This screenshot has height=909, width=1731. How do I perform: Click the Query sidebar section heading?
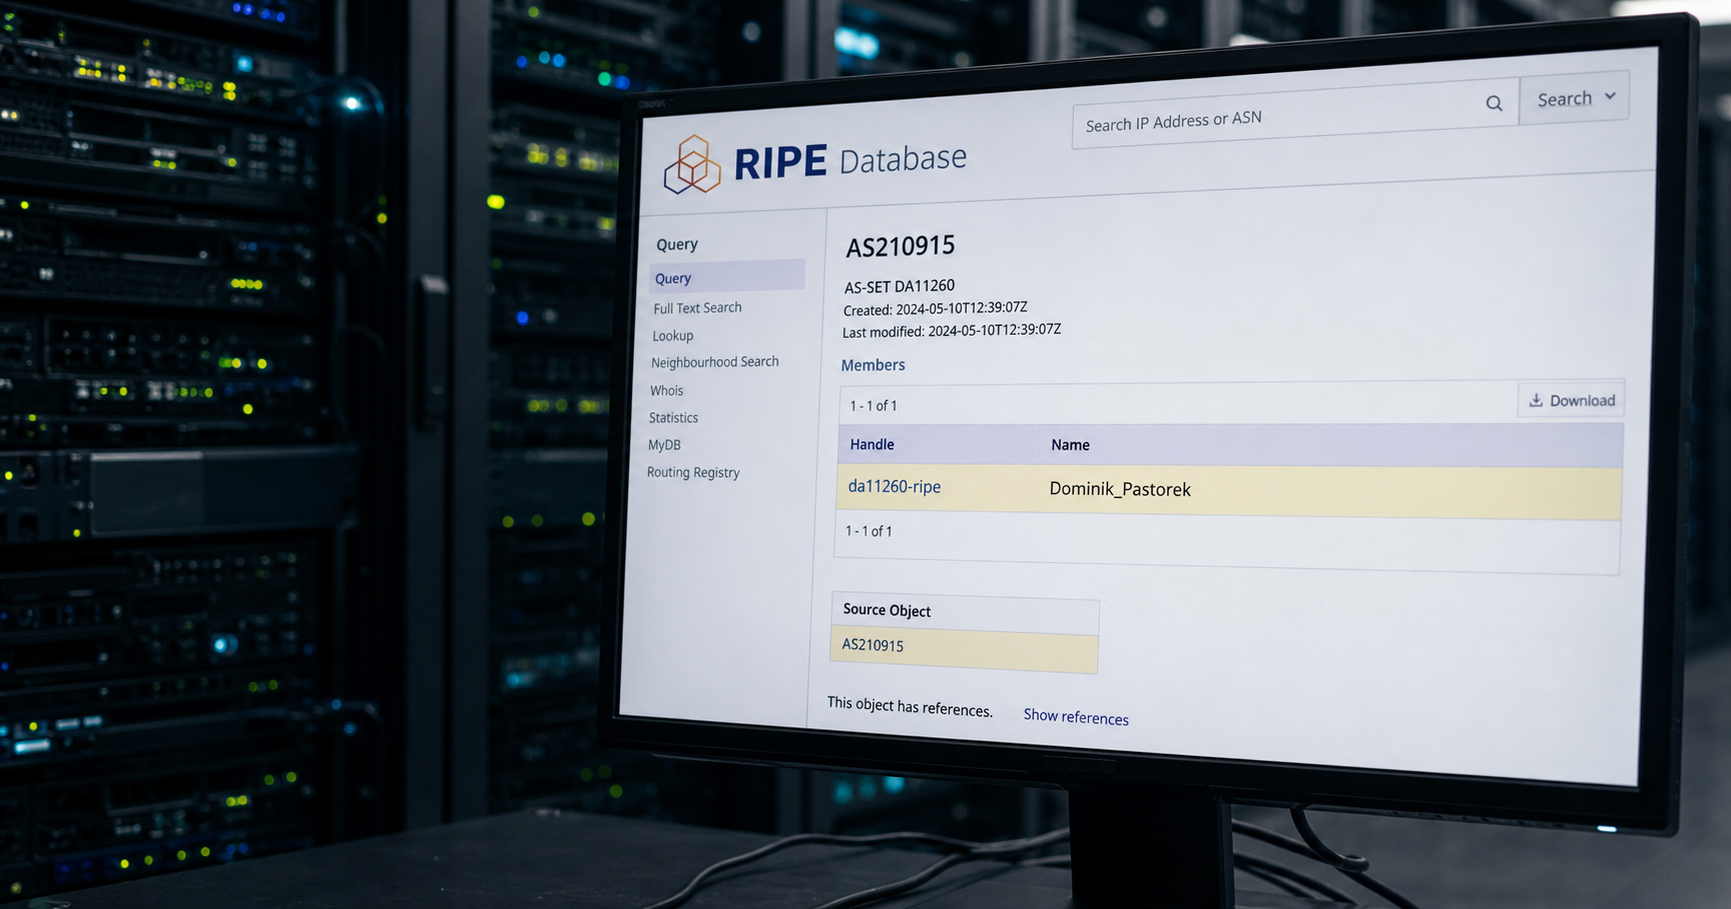pos(677,244)
